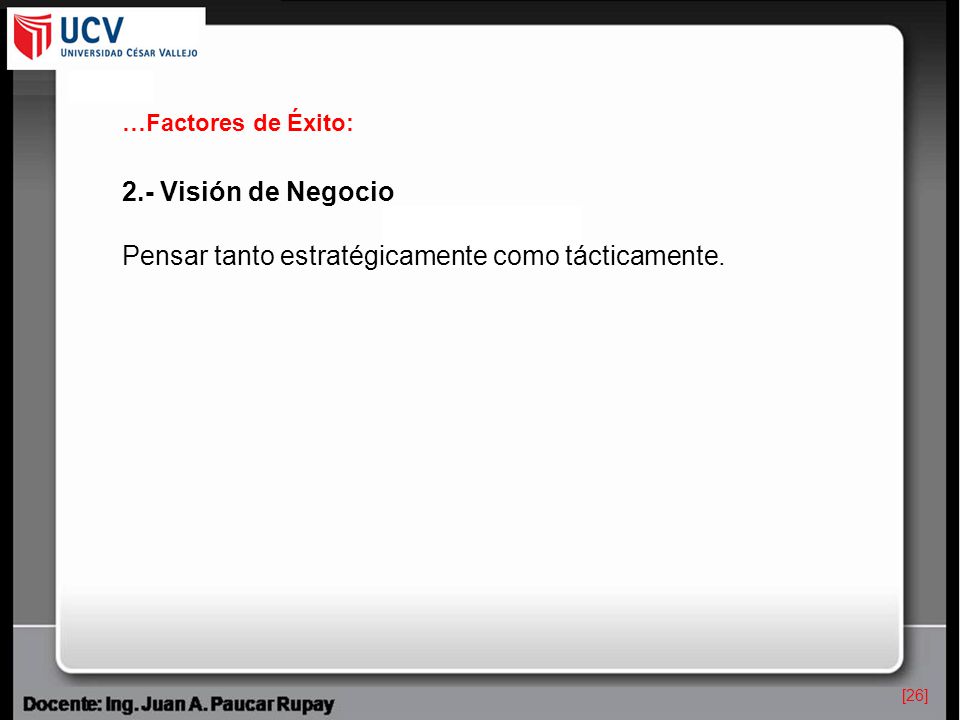Select the '…Factores de Éxito:' heading
Image resolution: width=960 pixels, height=720 pixels.
[238, 122]
